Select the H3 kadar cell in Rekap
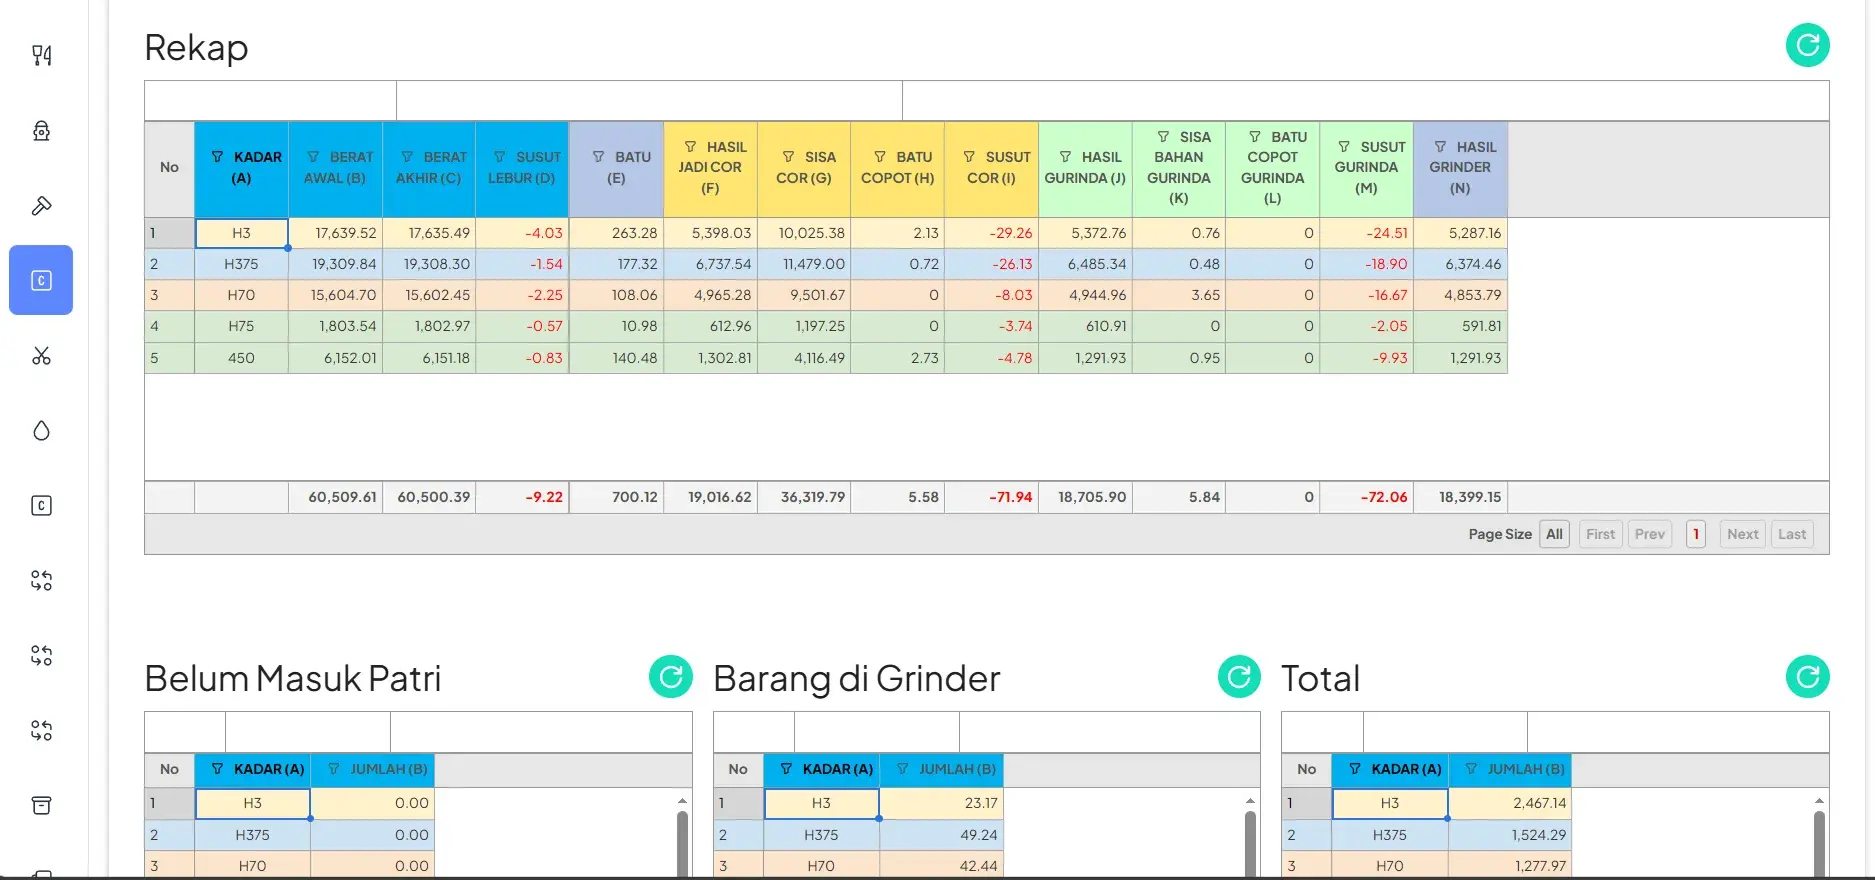Image resolution: width=1875 pixels, height=880 pixels. pos(241,233)
